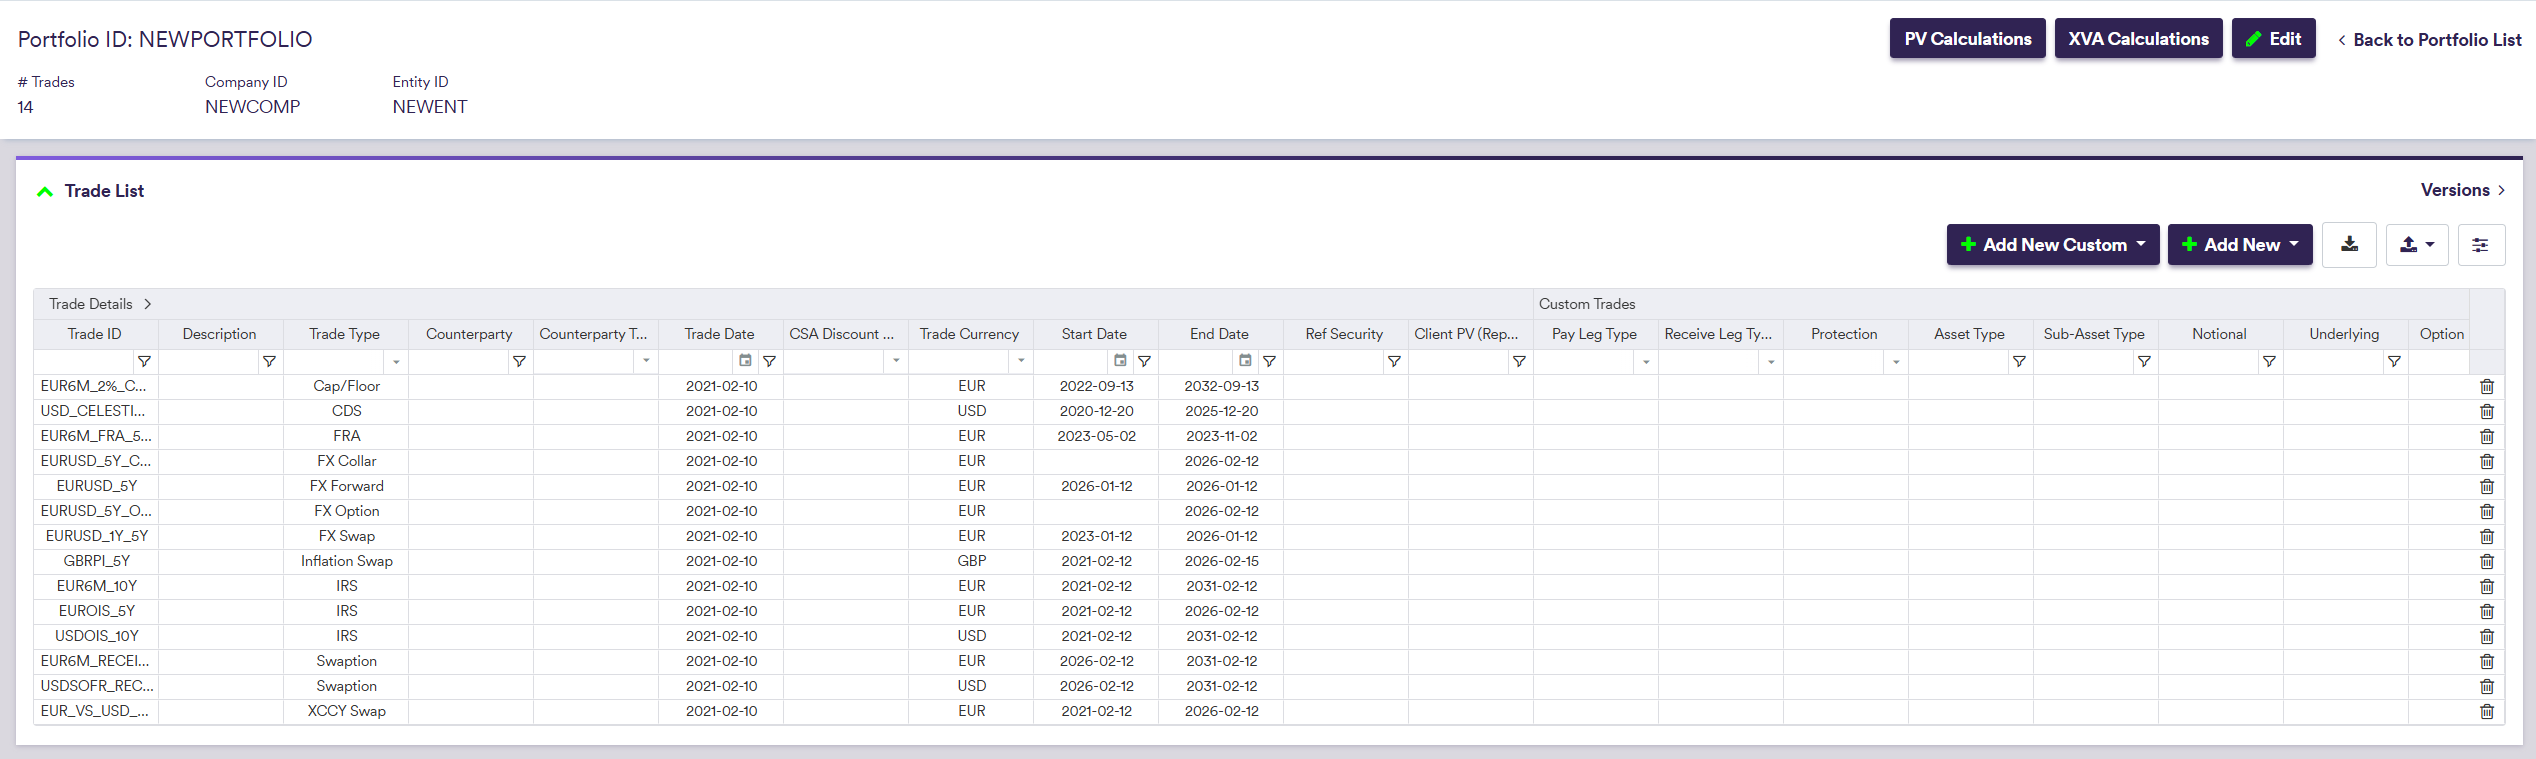Open the upload icon dropdown
2536x759 pixels.
coord(2416,245)
